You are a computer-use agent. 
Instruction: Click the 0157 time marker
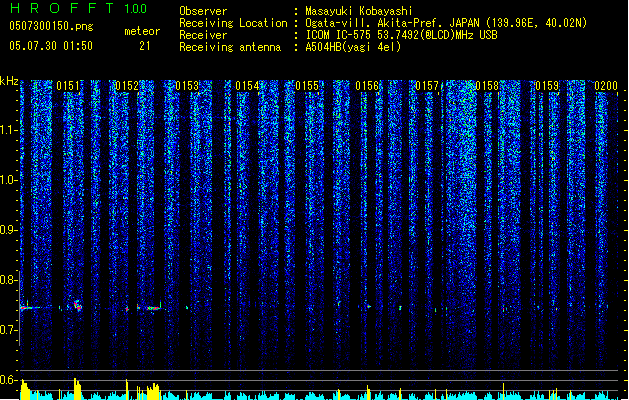[427, 86]
